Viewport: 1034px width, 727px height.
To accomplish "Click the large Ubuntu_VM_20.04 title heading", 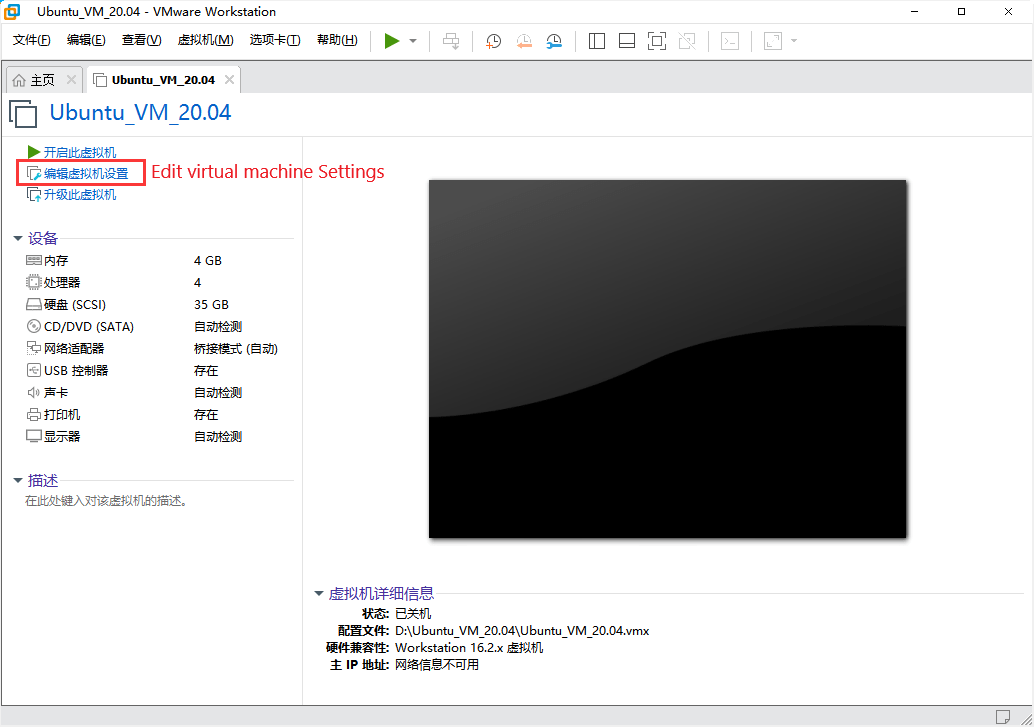I will coord(140,112).
